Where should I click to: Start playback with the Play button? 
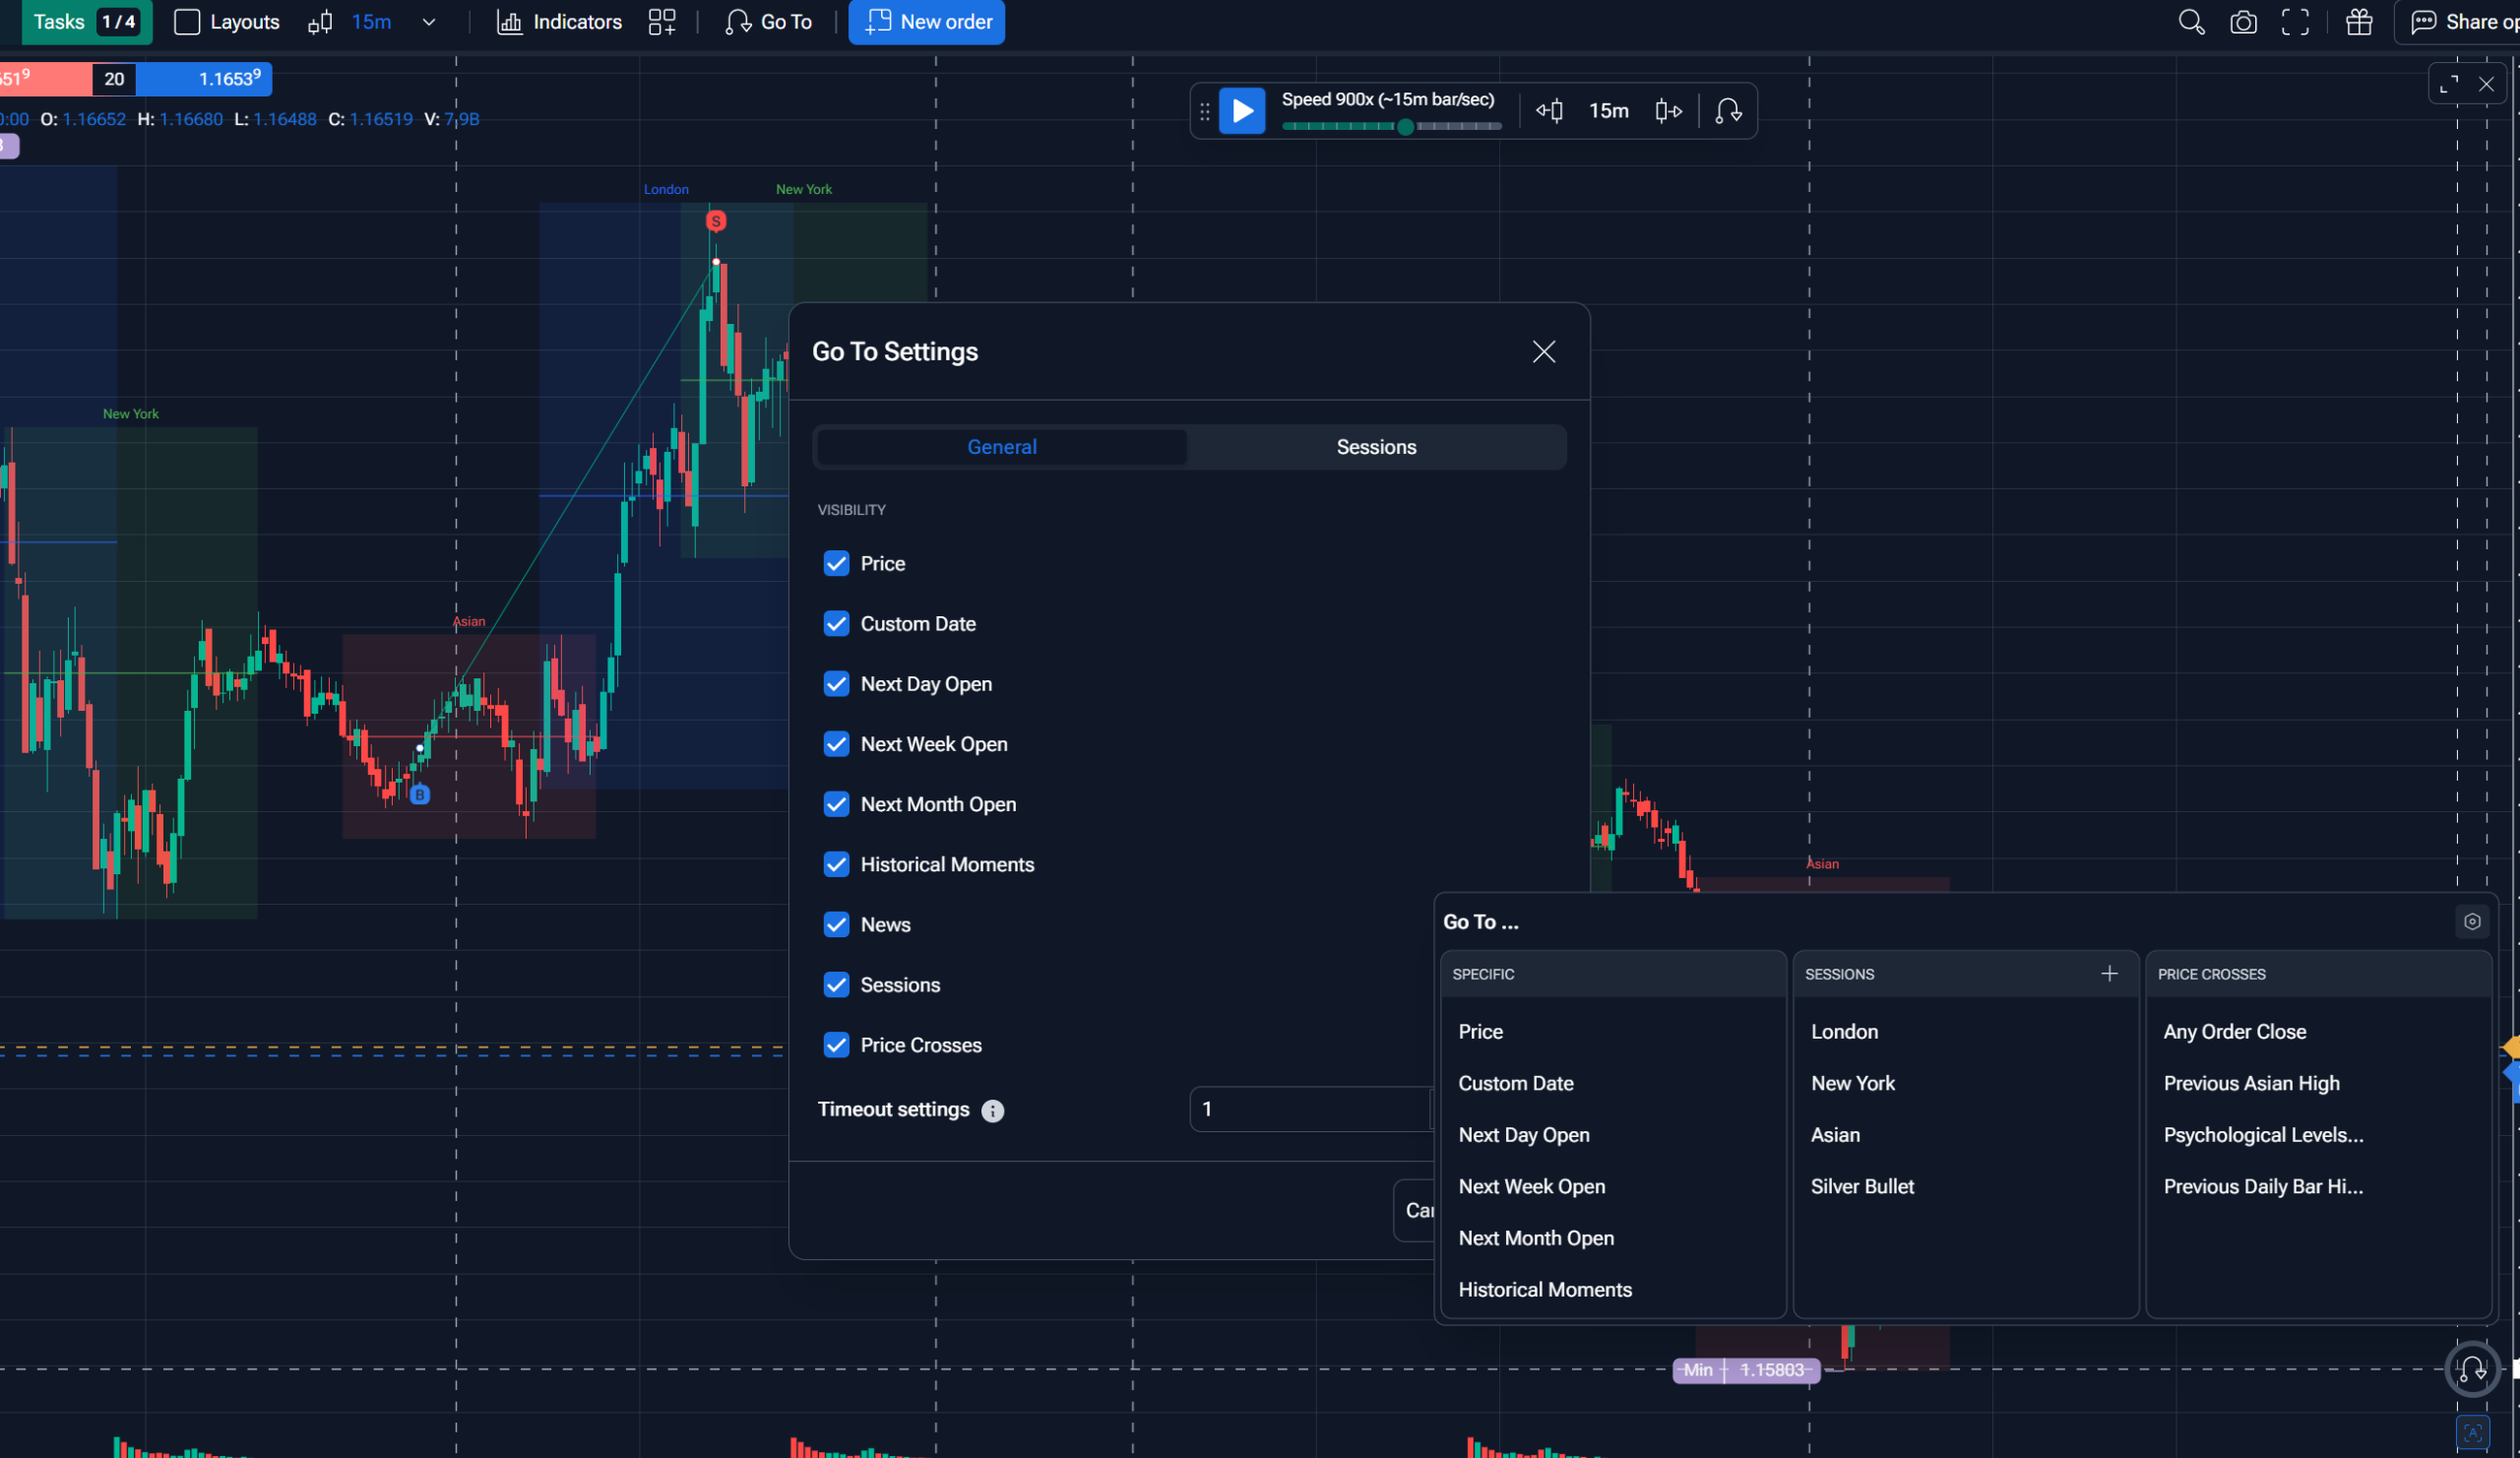point(1242,110)
